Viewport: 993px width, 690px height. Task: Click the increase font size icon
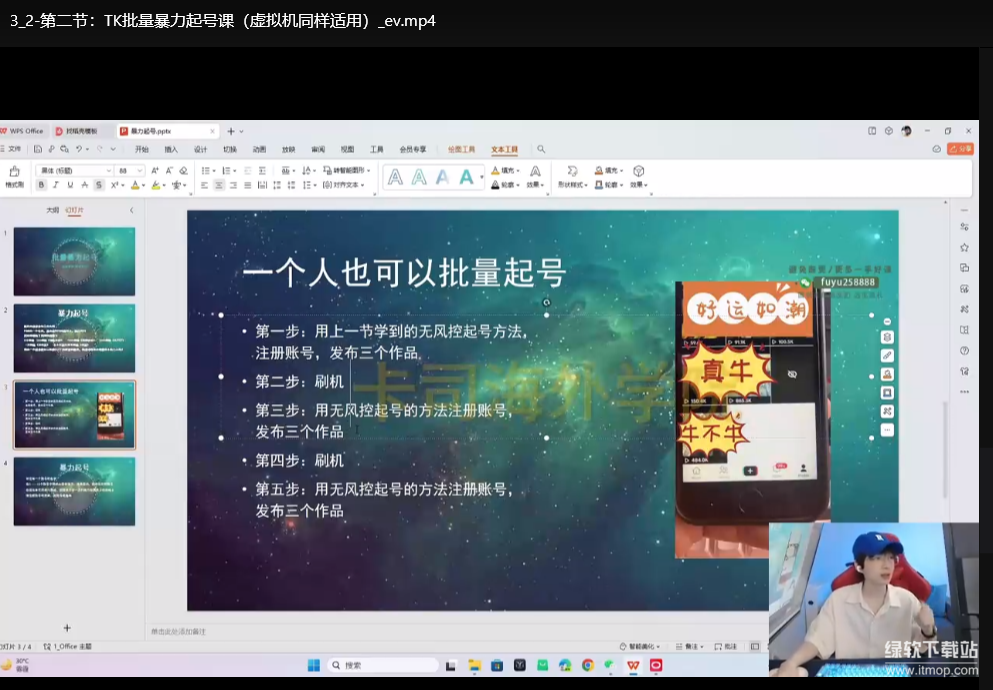tap(154, 171)
